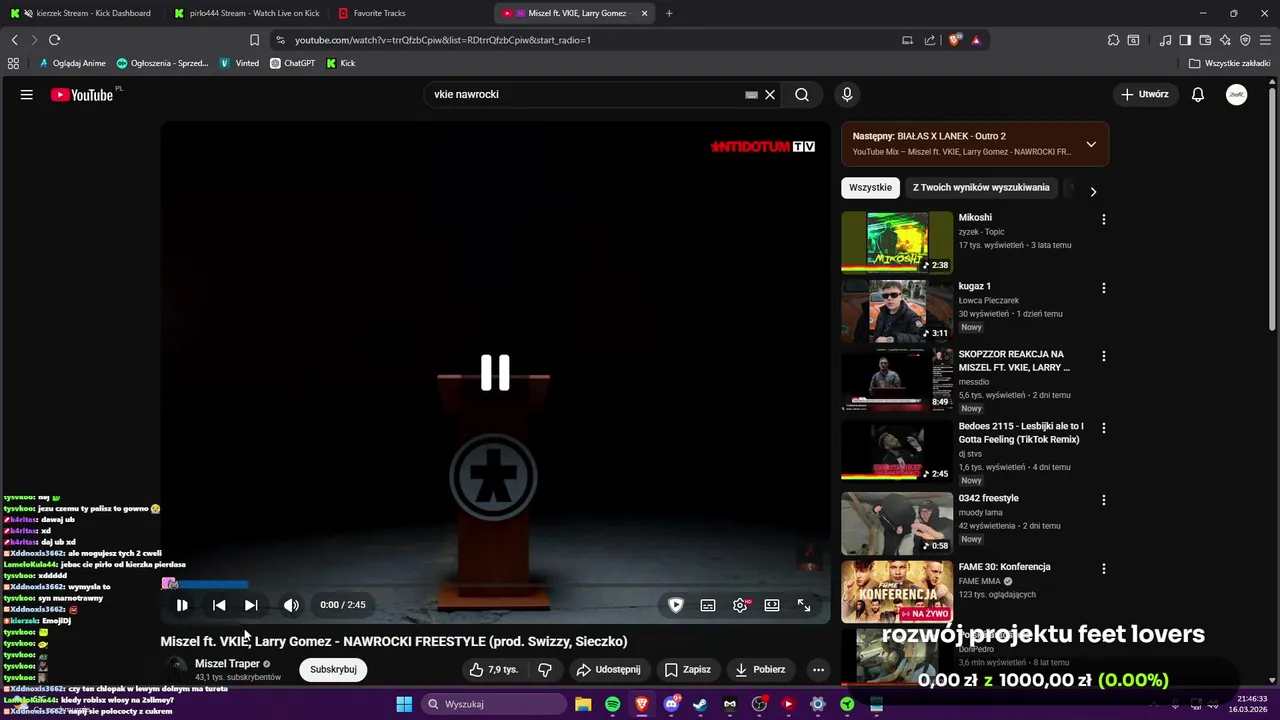Open the media control music note icon
Viewport: 1280px width, 720px height.
(1165, 40)
